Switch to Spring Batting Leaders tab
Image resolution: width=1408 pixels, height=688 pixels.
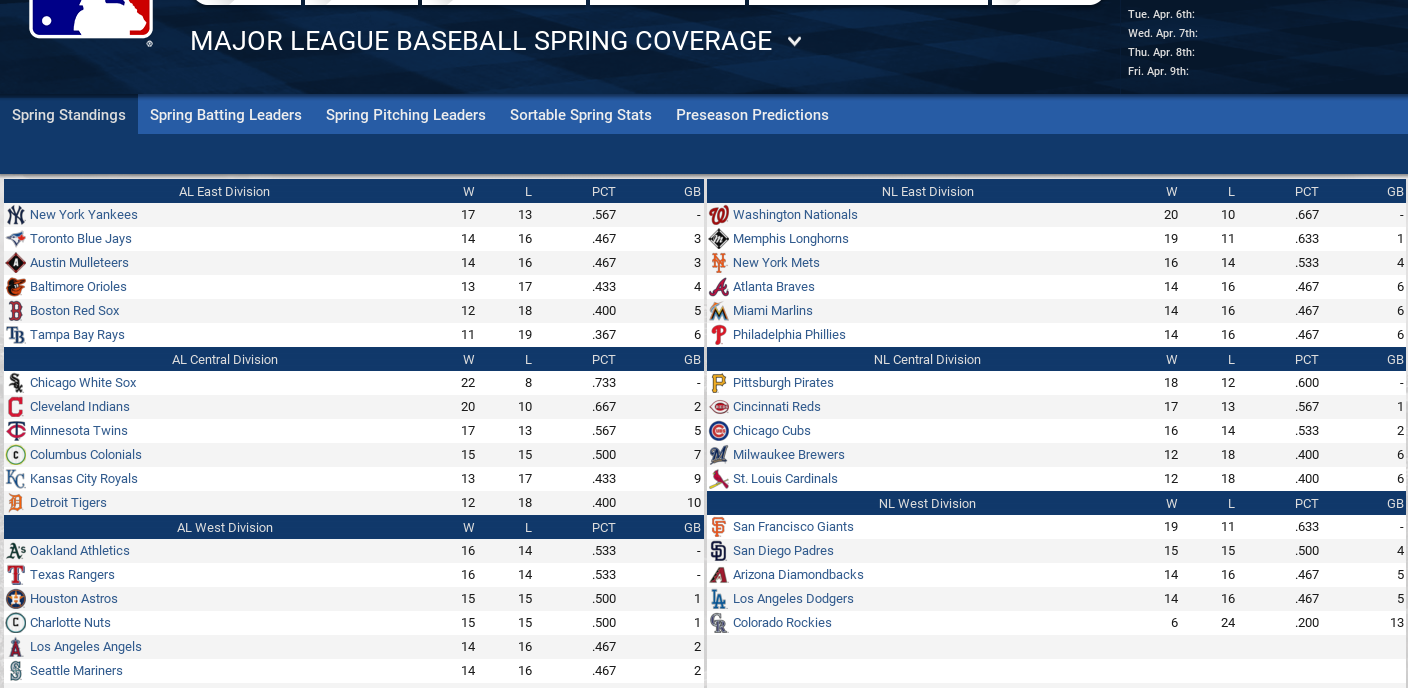tap(226, 115)
